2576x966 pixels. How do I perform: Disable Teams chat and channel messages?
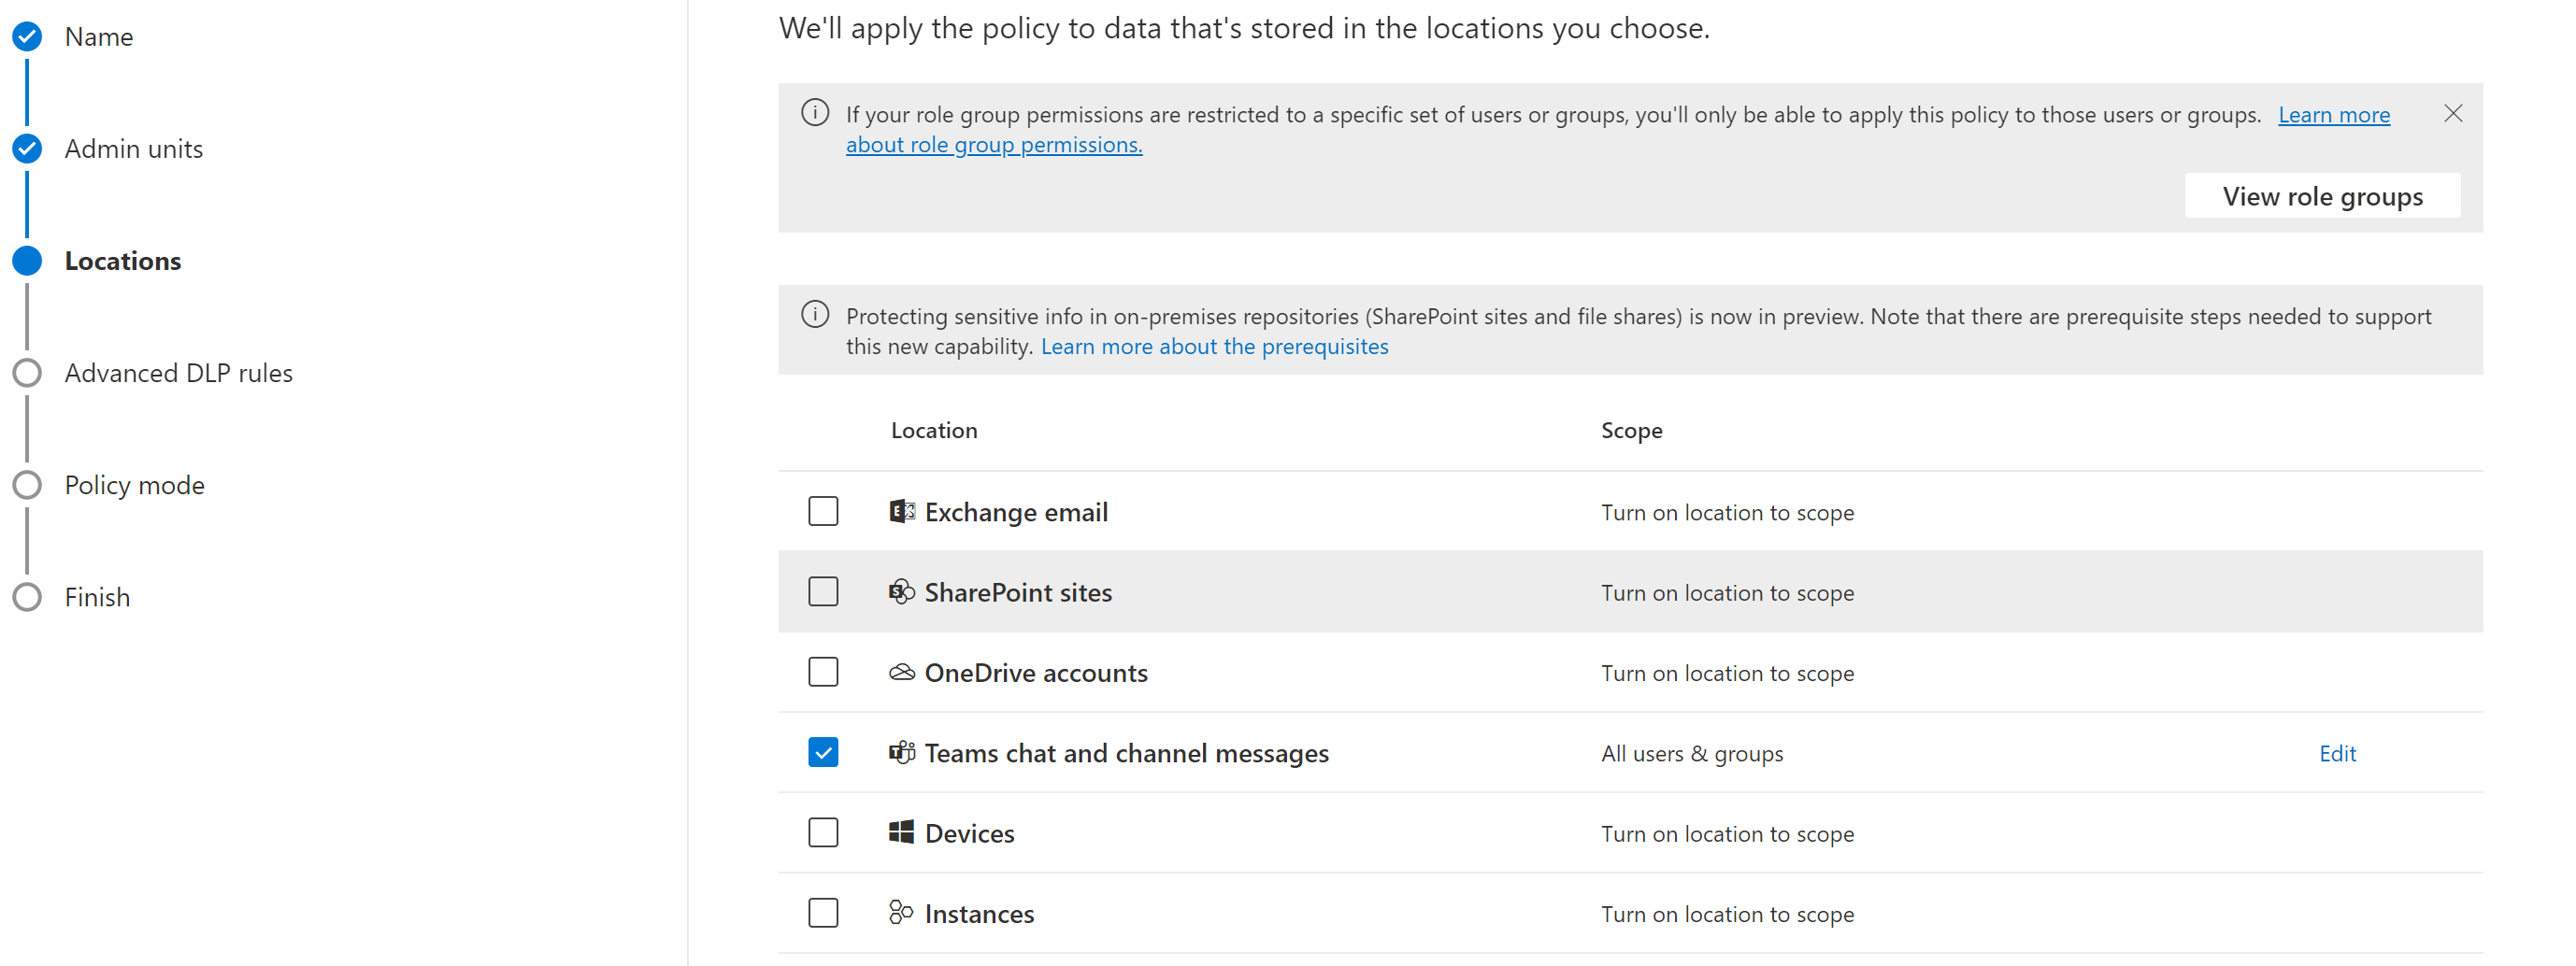[823, 752]
